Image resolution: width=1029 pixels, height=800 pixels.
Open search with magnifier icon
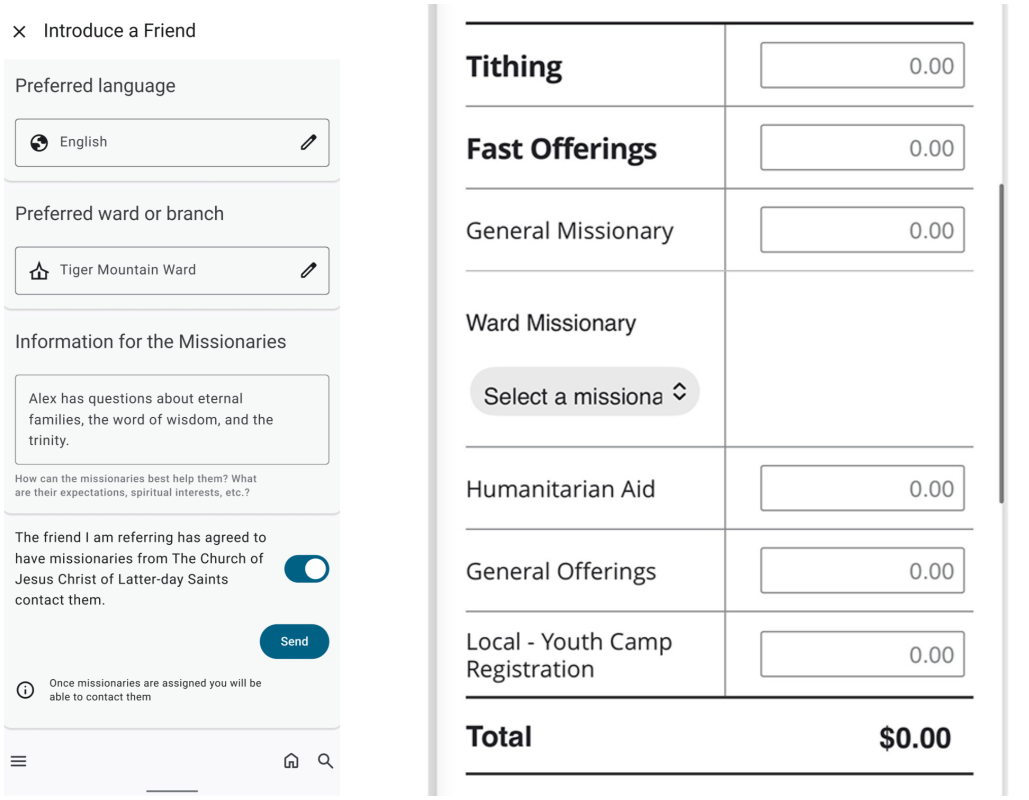point(325,761)
